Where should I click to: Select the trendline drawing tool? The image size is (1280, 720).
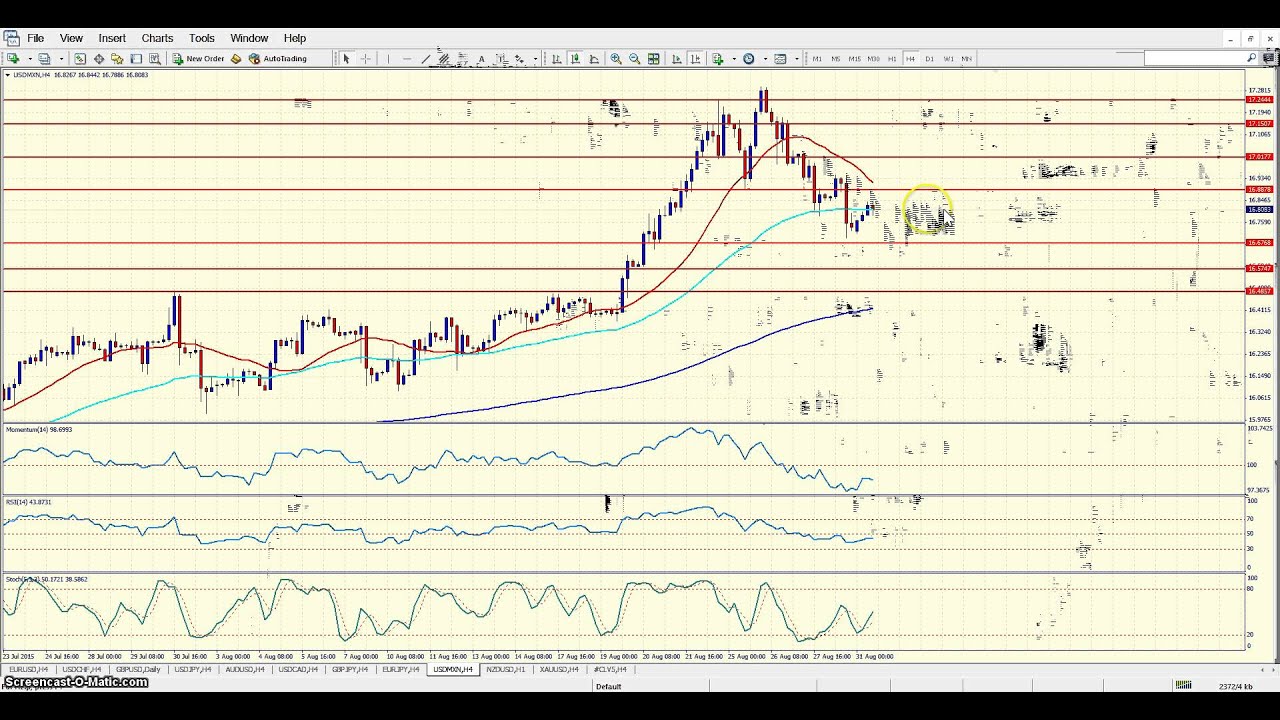[x=426, y=59]
